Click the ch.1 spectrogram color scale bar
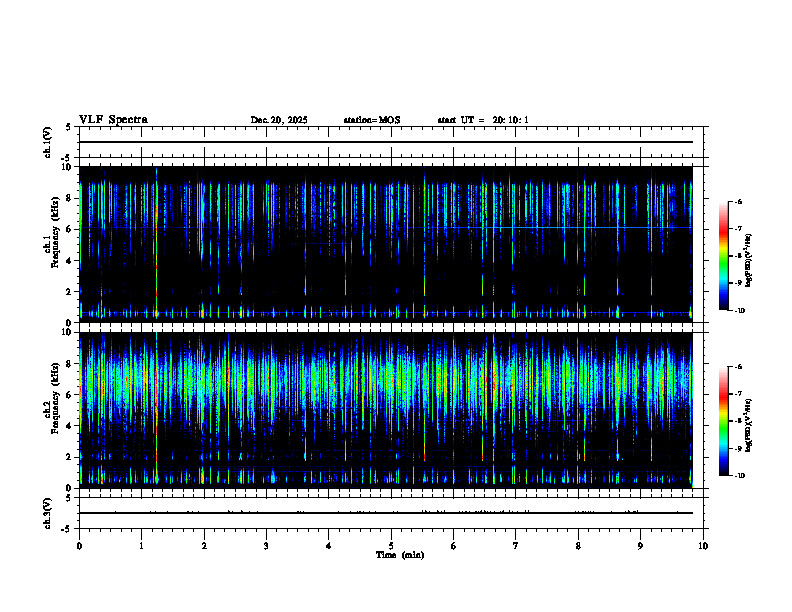792x612 pixels. pyautogui.click(x=723, y=256)
